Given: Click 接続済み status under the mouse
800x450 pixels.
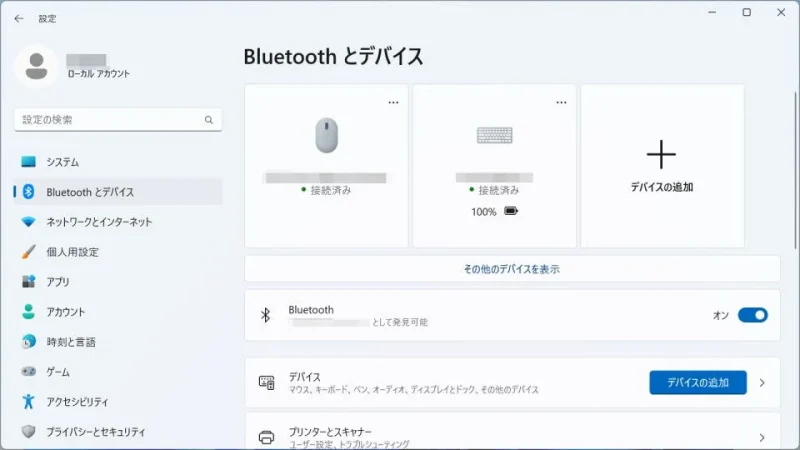Looking at the screenshot, I should click(x=331, y=190).
